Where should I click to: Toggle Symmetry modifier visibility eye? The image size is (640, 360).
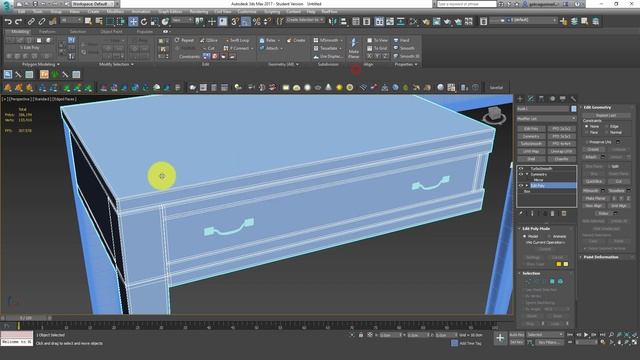(x=521, y=174)
